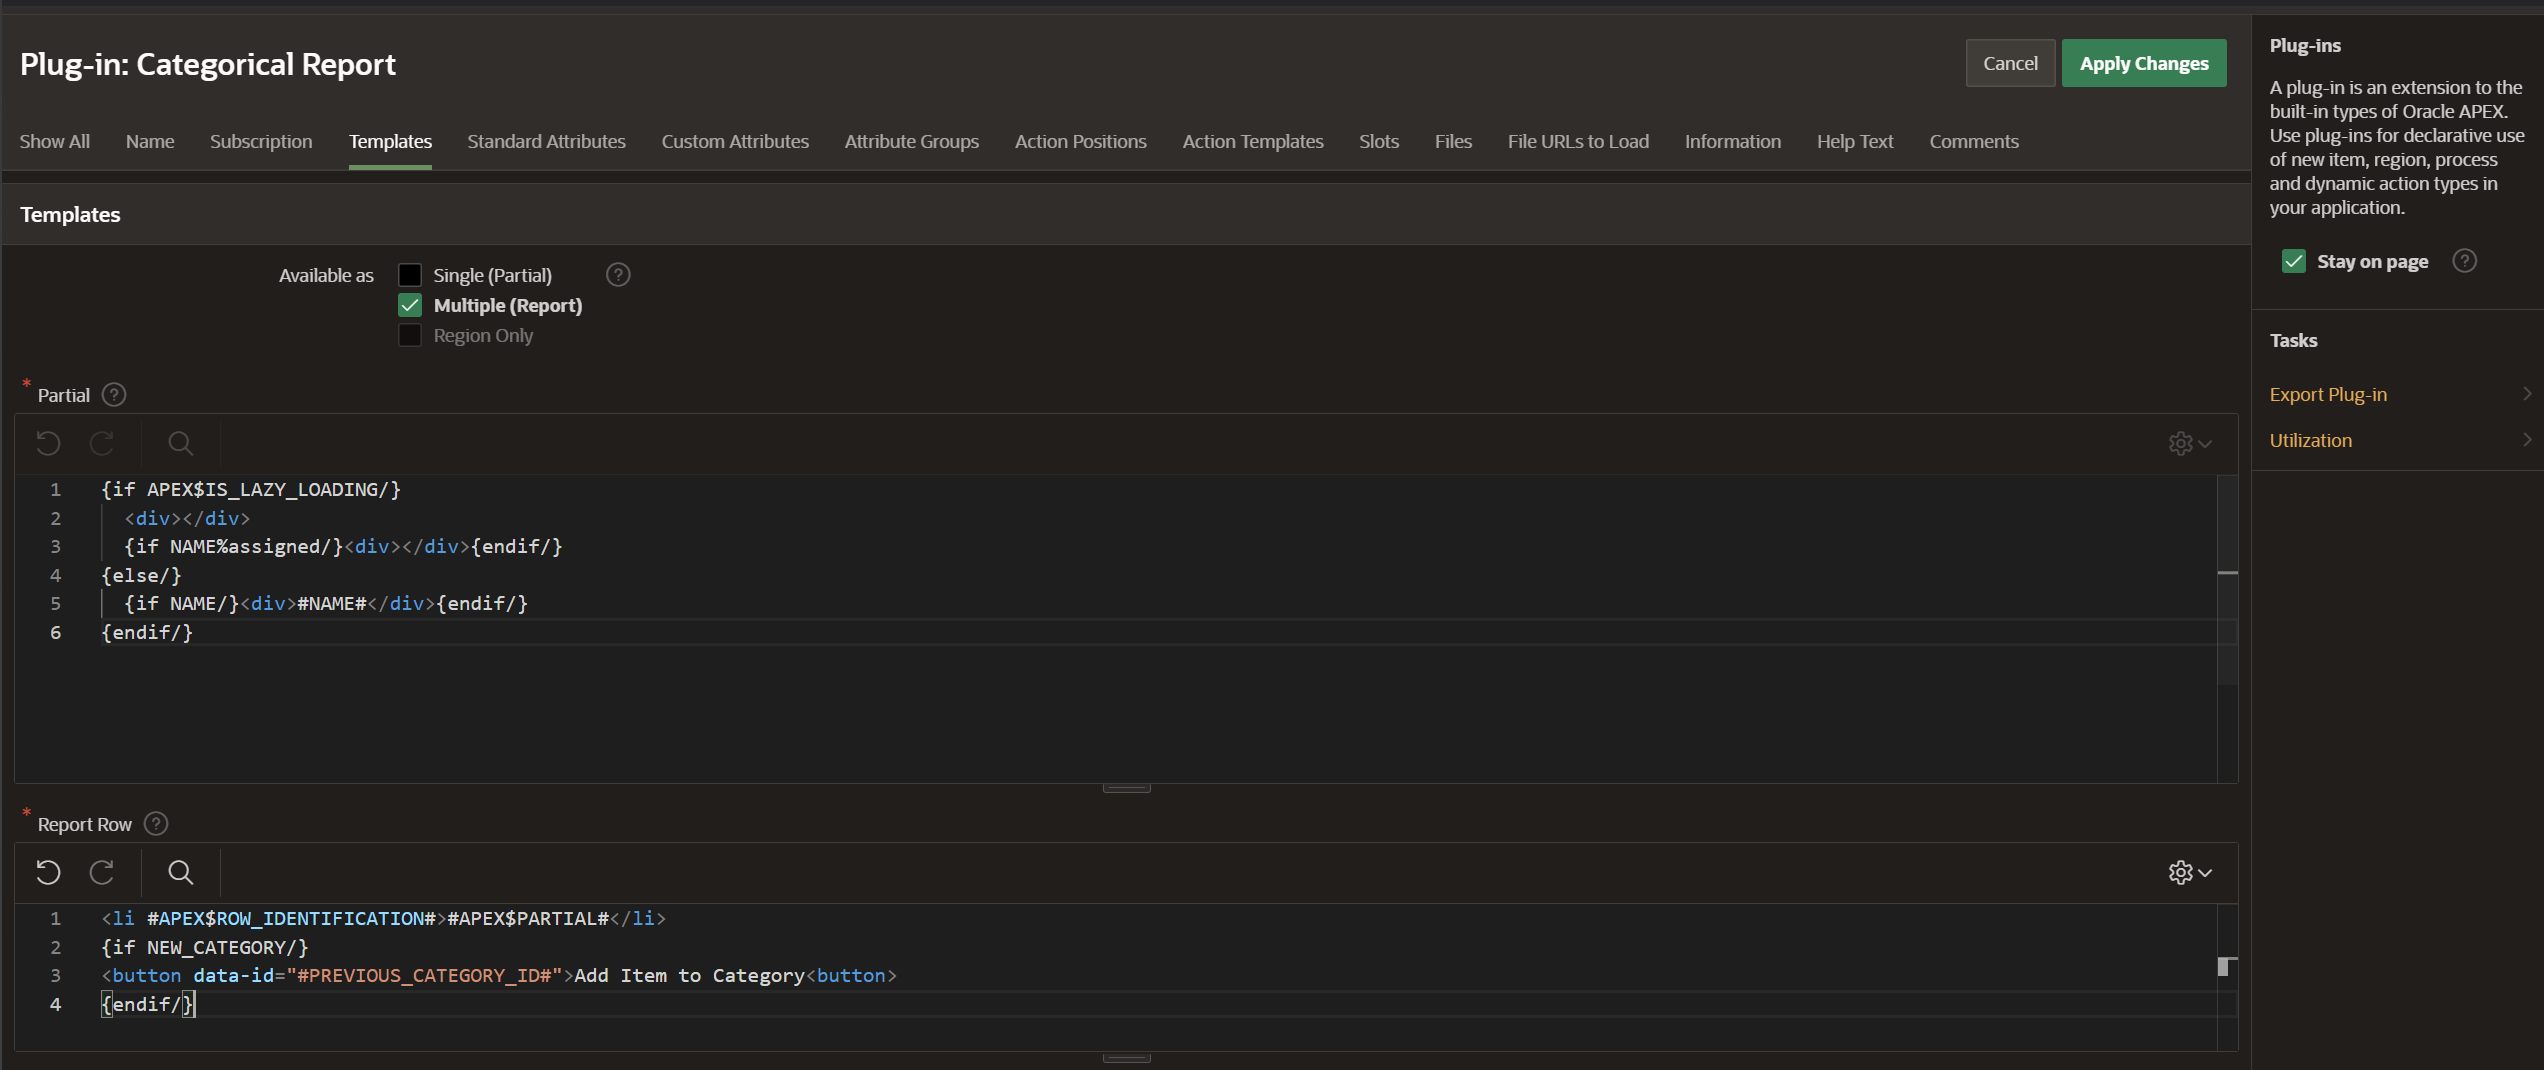Go to the Subscription tab

coord(261,142)
